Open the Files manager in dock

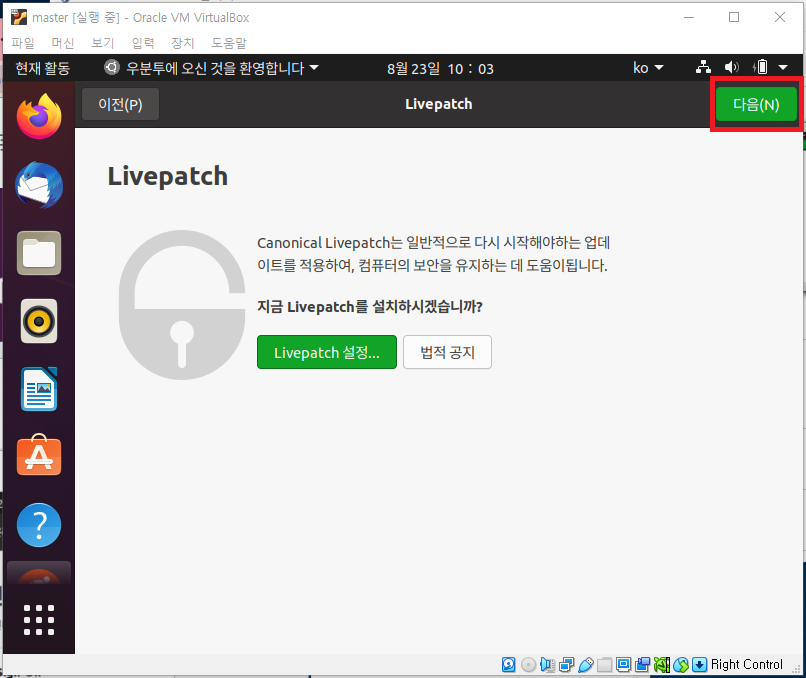(39, 253)
